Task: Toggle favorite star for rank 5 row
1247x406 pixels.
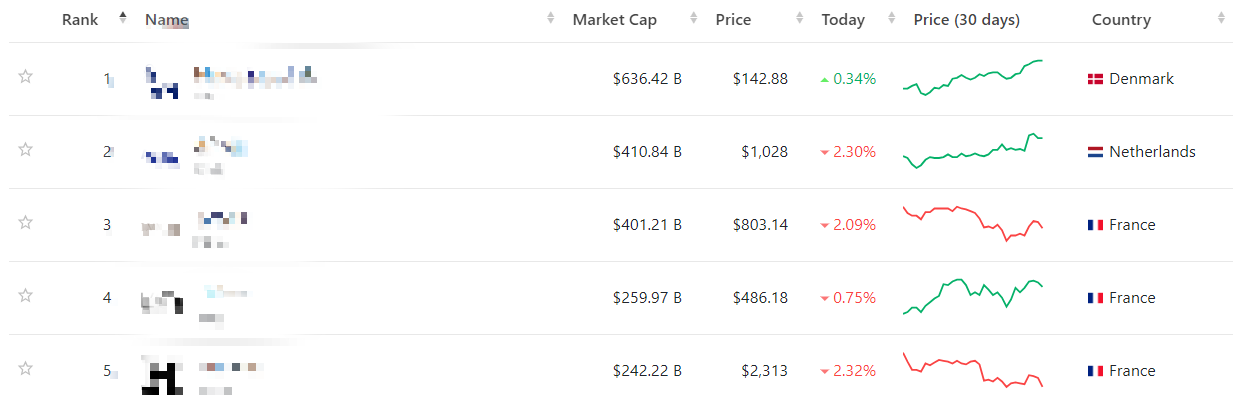Action: coord(26,369)
